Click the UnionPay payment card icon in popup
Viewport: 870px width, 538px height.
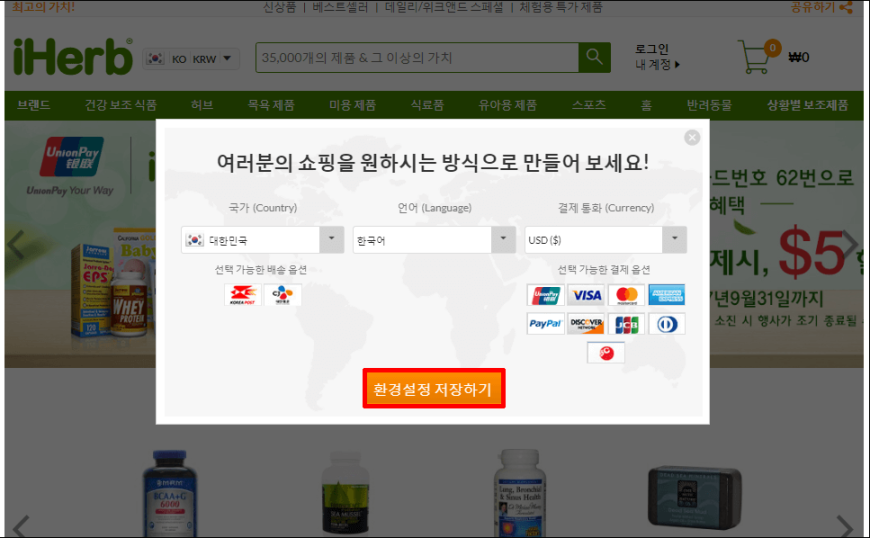(545, 295)
